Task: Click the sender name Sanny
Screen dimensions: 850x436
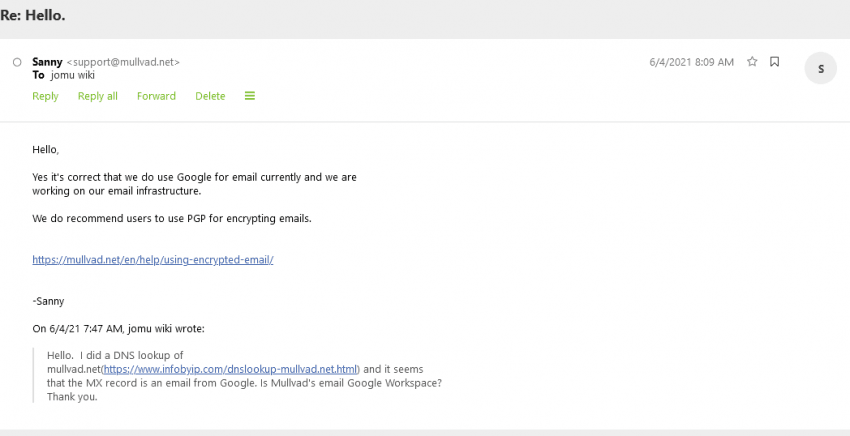Action: click(x=47, y=62)
